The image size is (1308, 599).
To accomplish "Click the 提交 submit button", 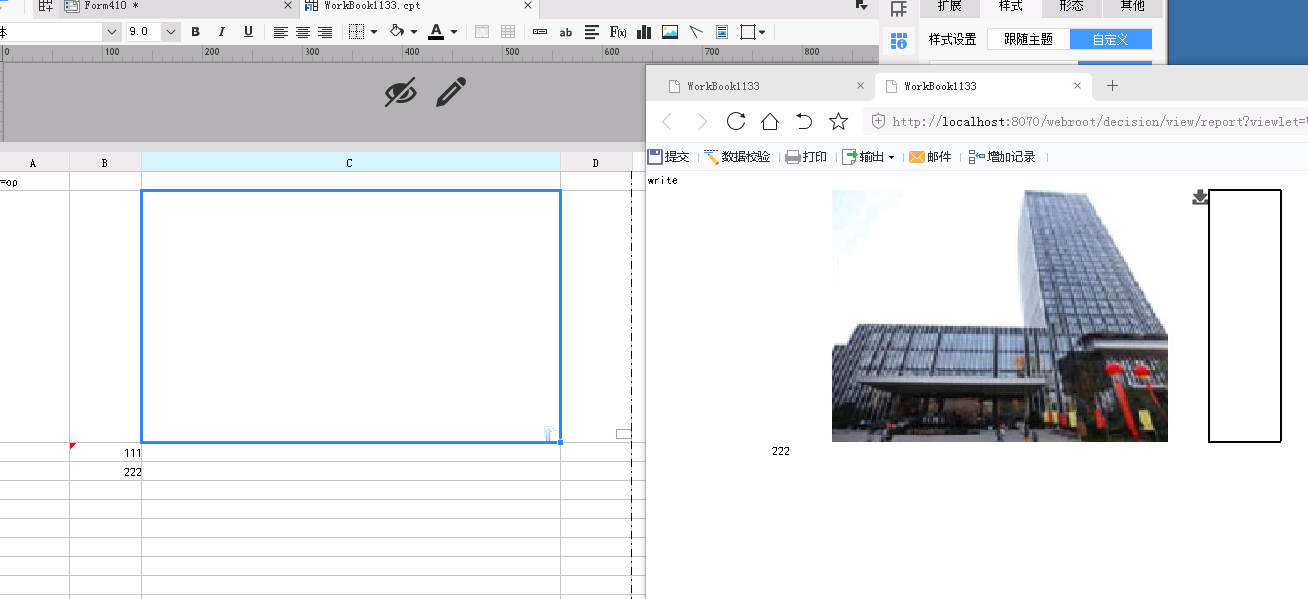I will [x=669, y=157].
